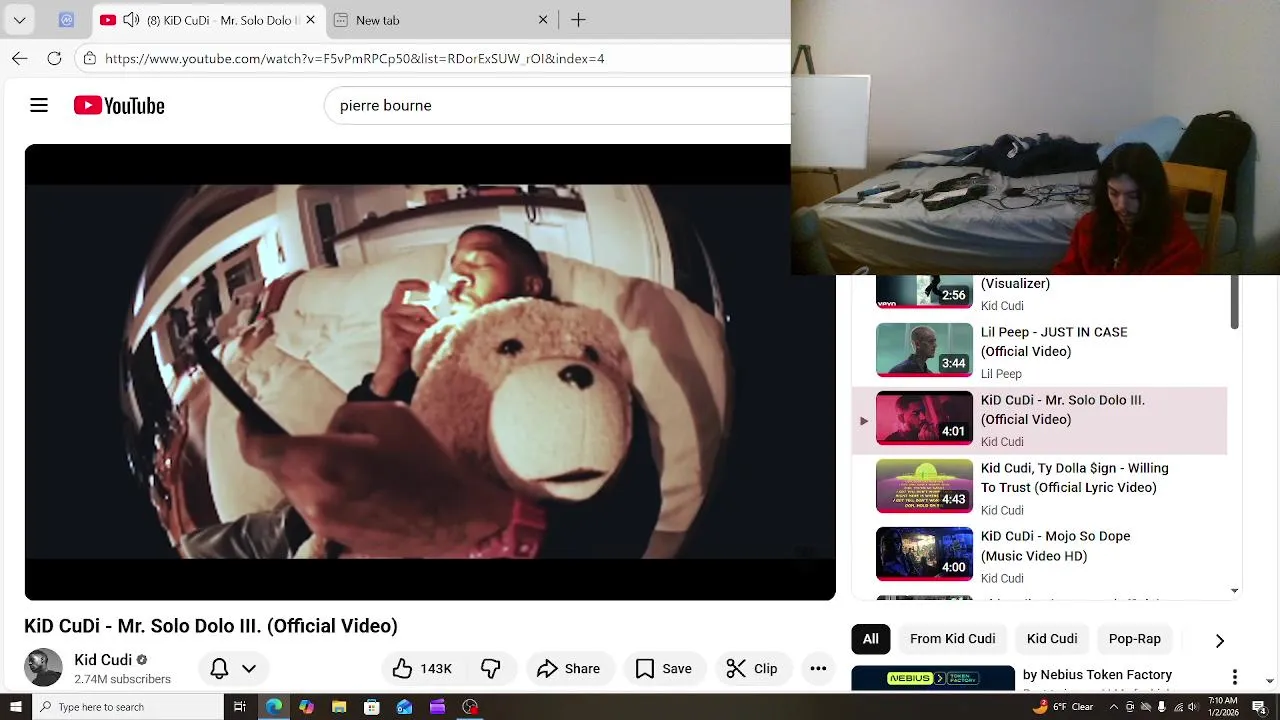
Task: Open the weather widget showing 6°F Clear
Action: (1063, 706)
